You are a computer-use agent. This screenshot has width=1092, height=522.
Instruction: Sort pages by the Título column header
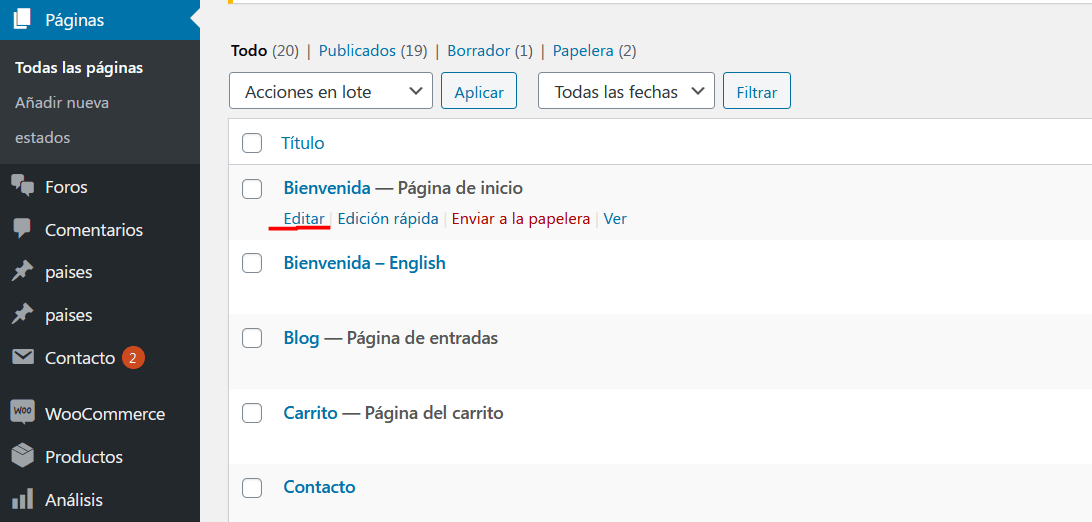(x=302, y=143)
